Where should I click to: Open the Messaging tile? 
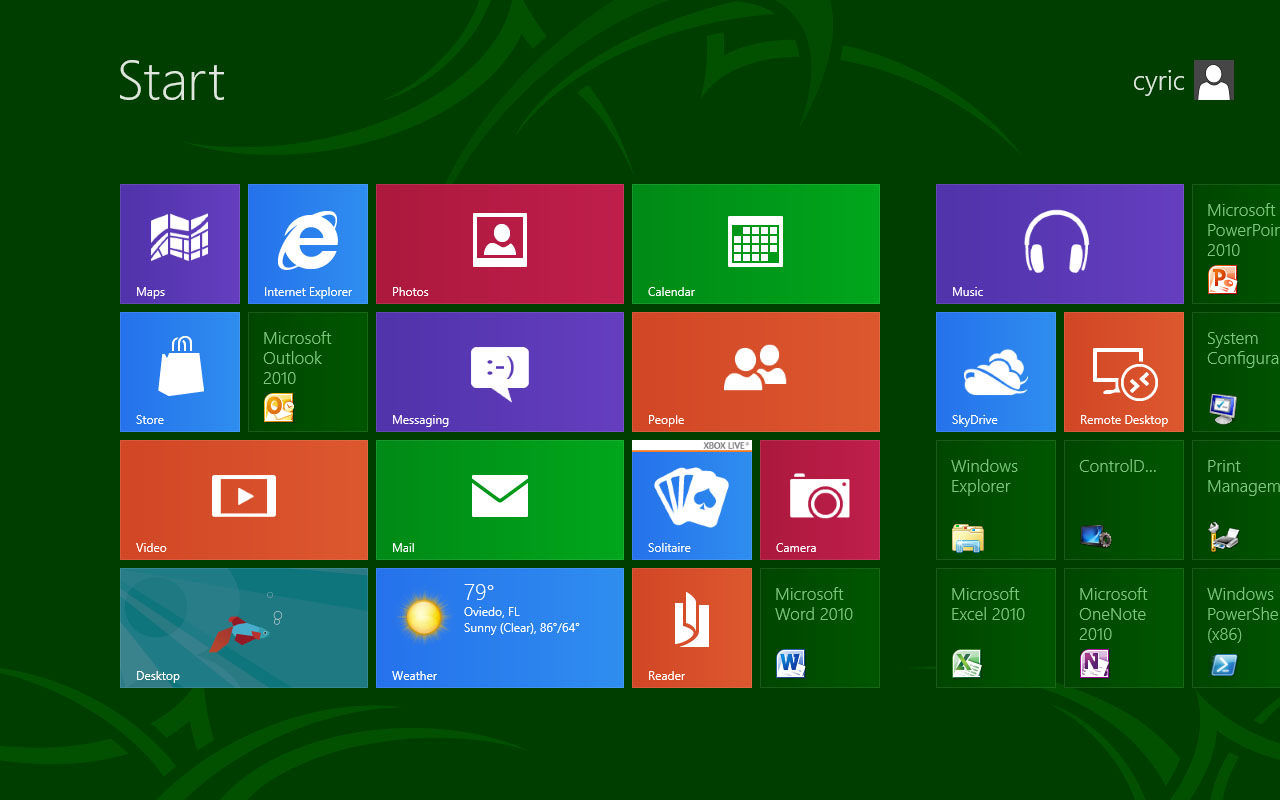click(500, 372)
